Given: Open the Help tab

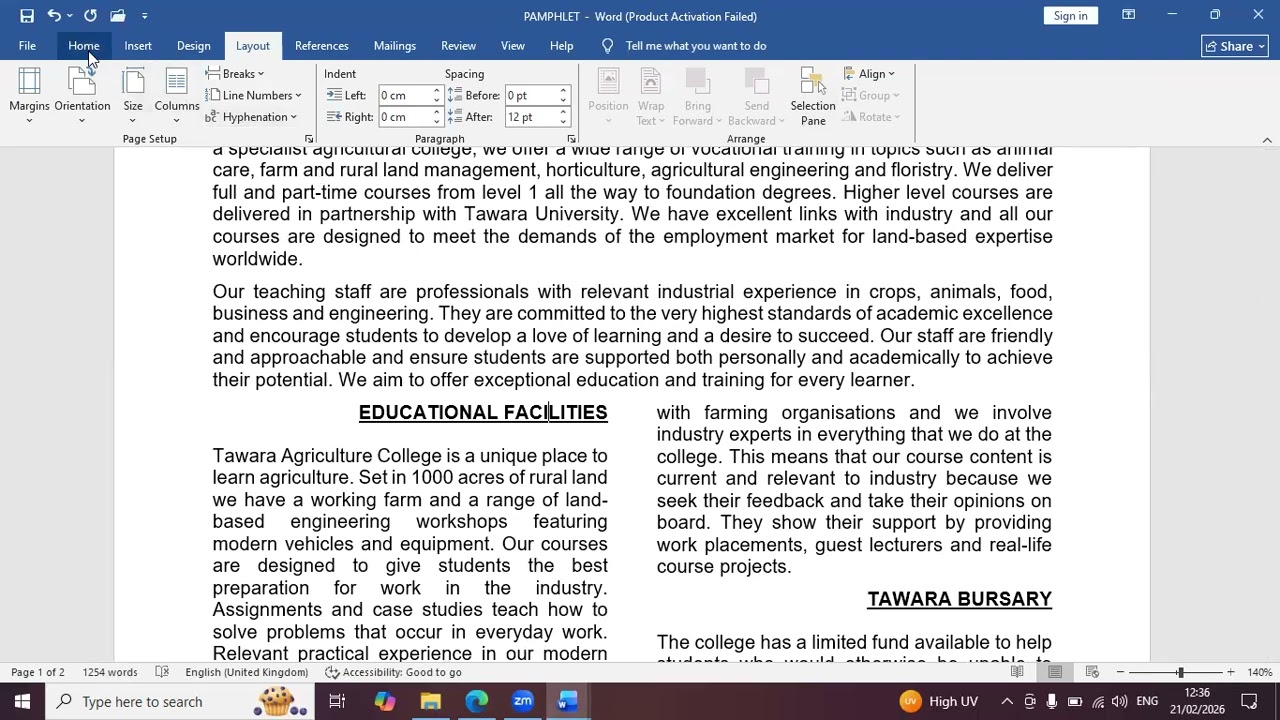Looking at the screenshot, I should [561, 46].
